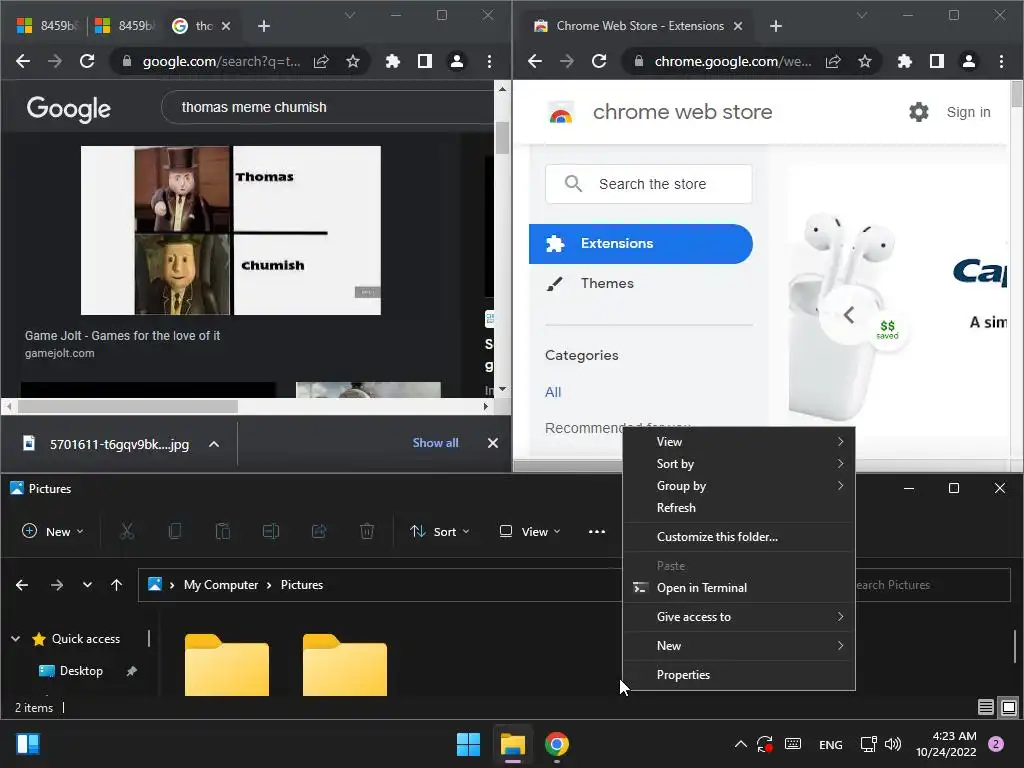Collapse Quick access tree node
Viewport: 1024px width, 768px height.
(16, 639)
